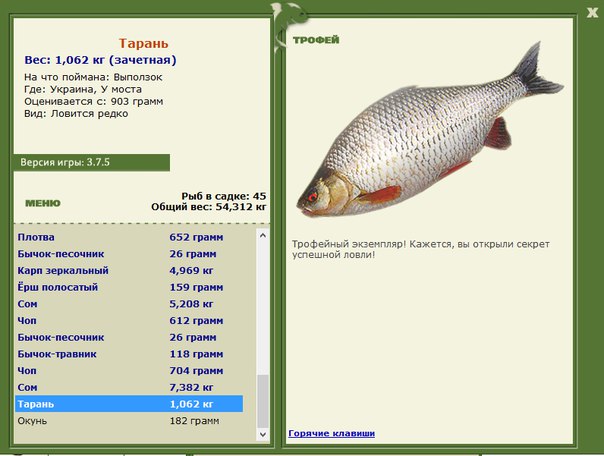
Task: Select the Карп зеркальный row
Action: [129, 271]
